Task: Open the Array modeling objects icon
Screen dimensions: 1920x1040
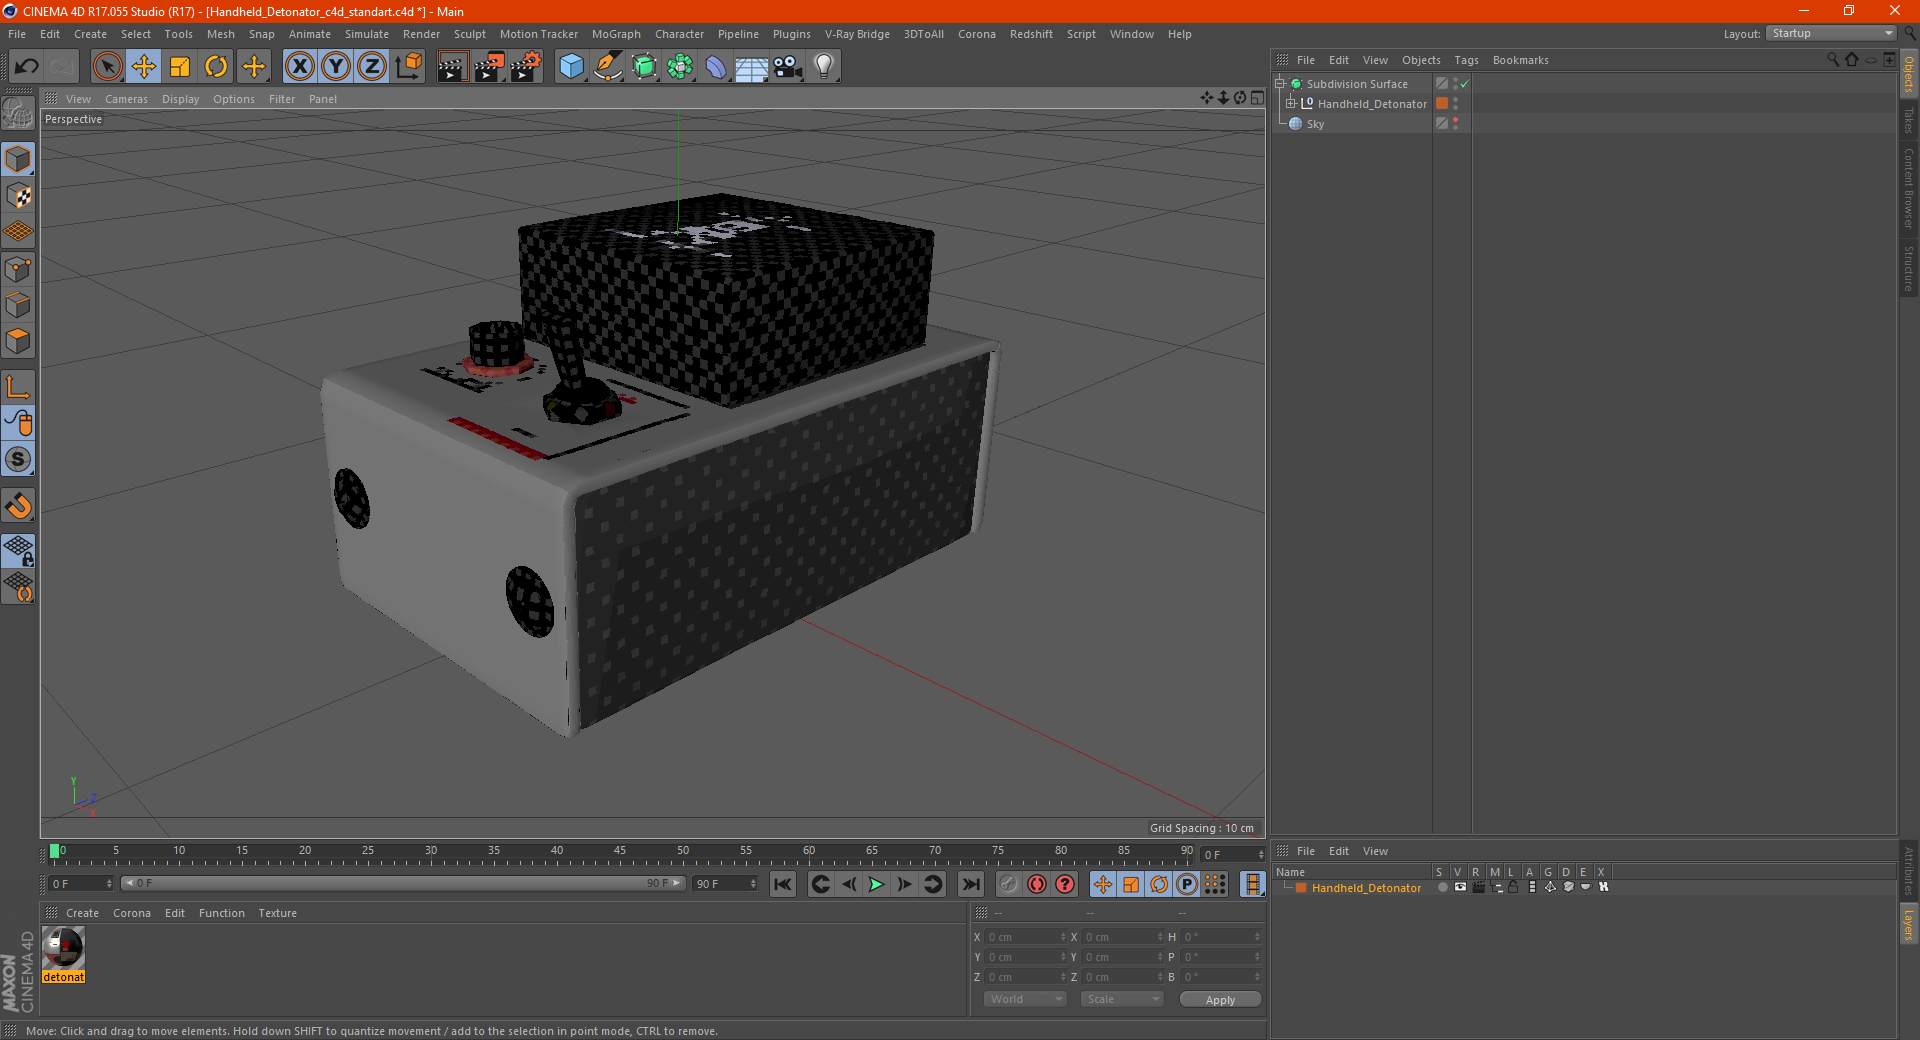Action: (x=680, y=67)
